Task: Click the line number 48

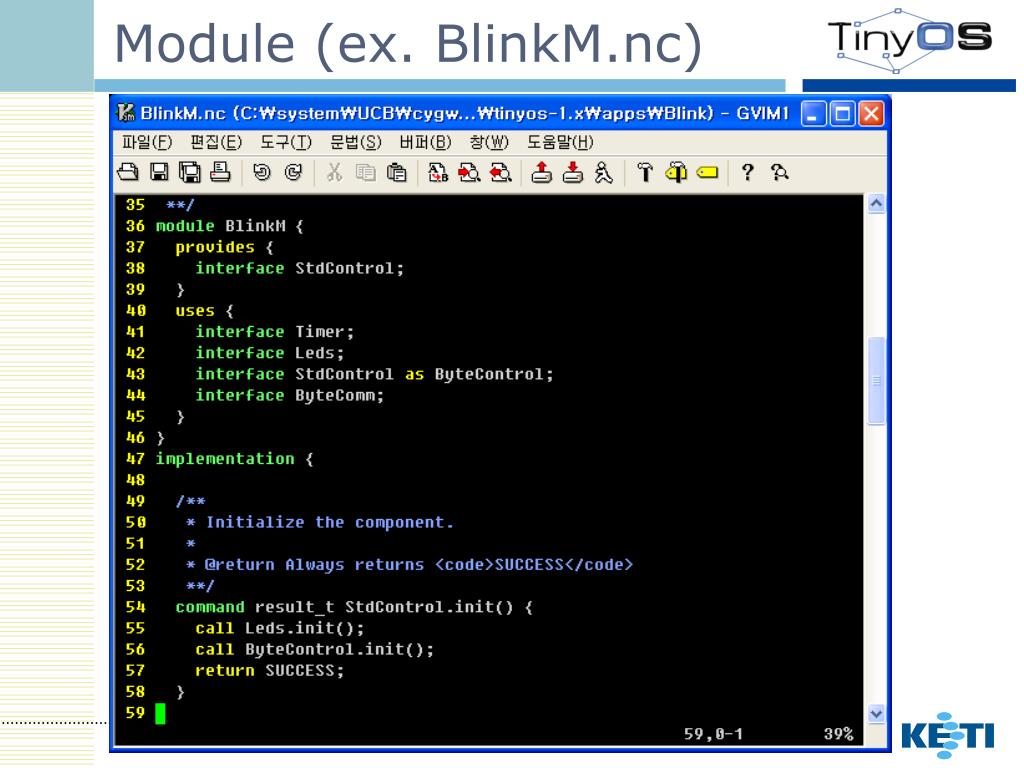Action: tap(135, 480)
